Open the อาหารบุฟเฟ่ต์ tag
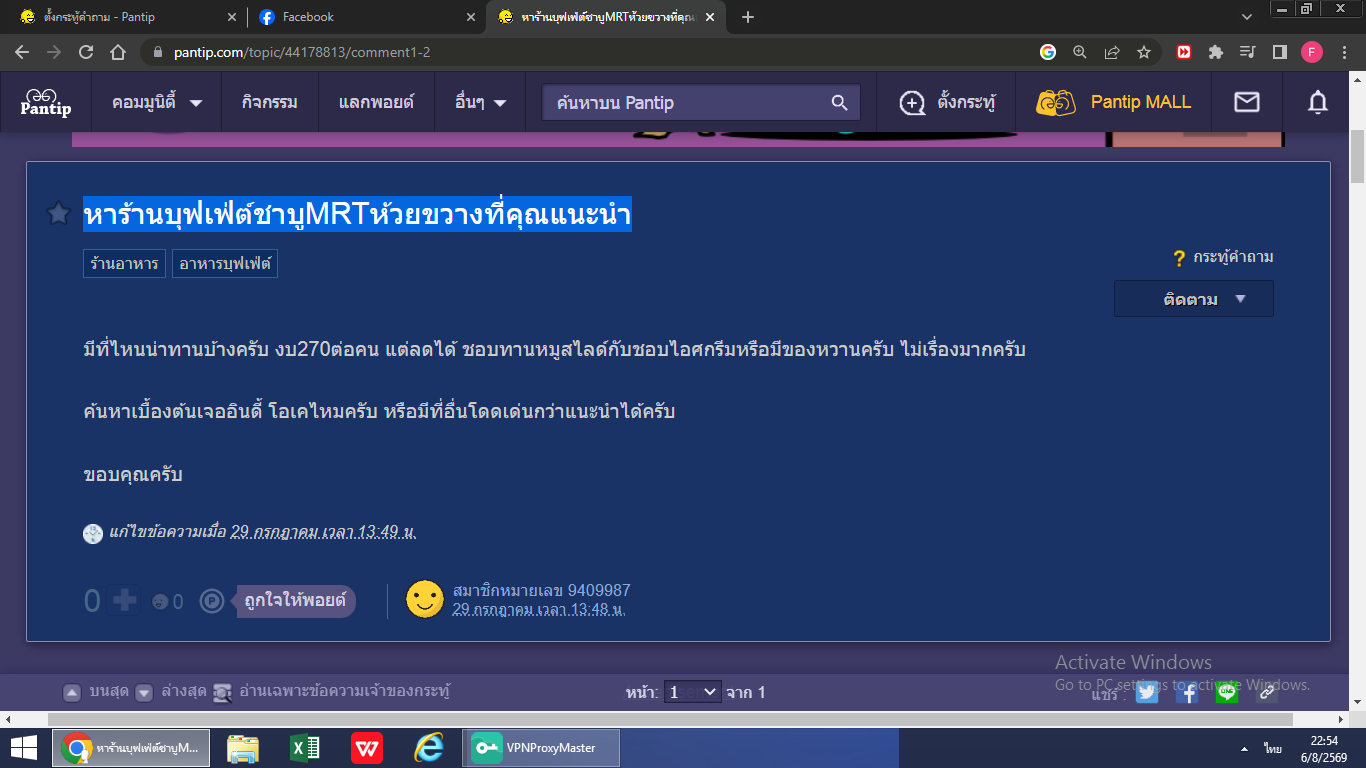1366x768 pixels. click(225, 264)
